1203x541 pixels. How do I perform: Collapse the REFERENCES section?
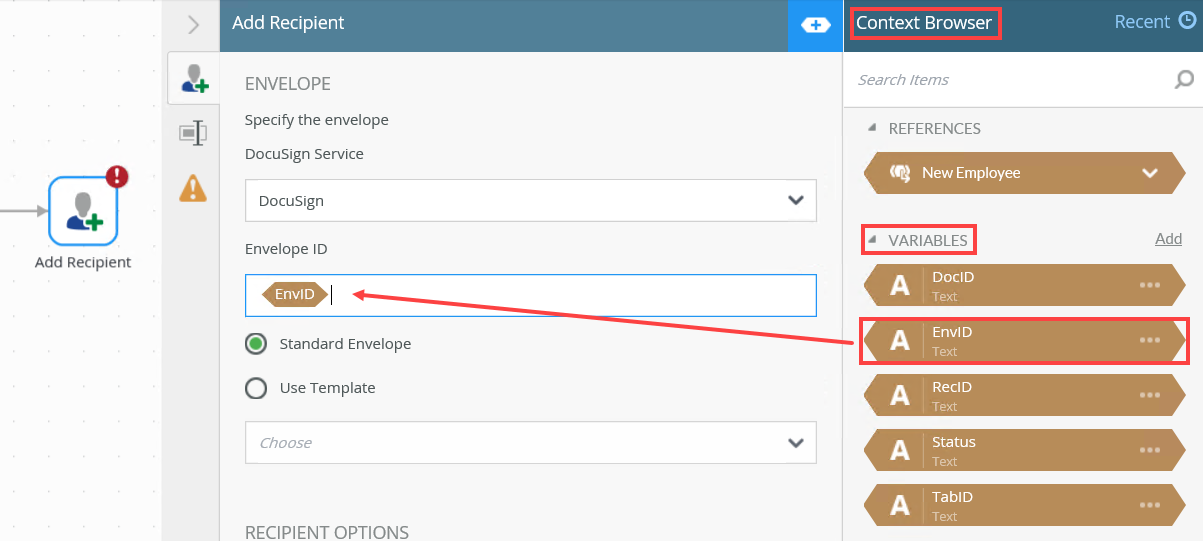click(872, 128)
